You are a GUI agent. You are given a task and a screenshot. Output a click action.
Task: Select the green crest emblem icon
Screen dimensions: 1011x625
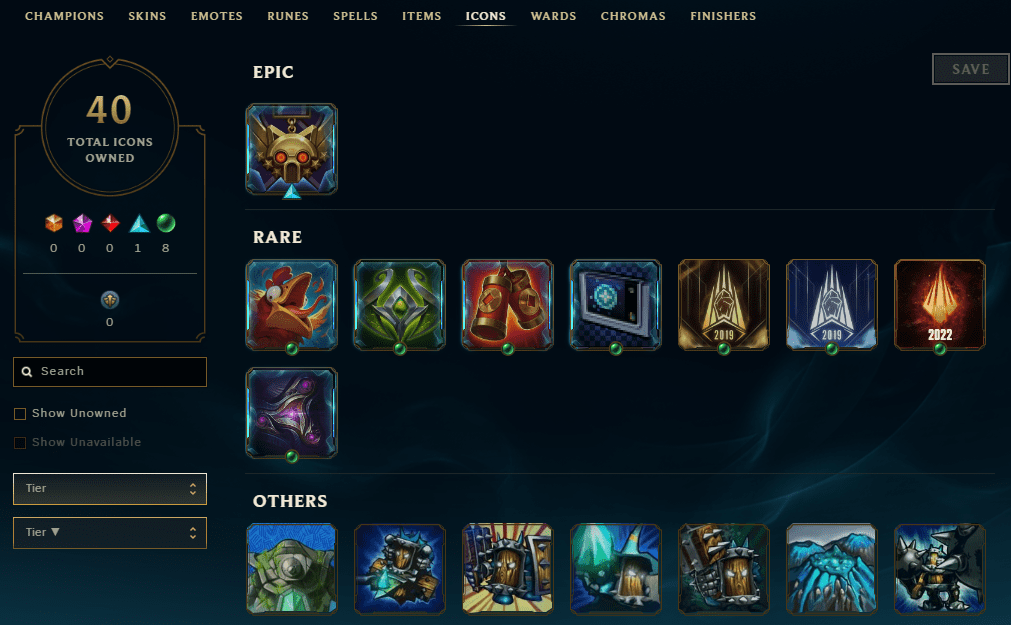(x=400, y=305)
